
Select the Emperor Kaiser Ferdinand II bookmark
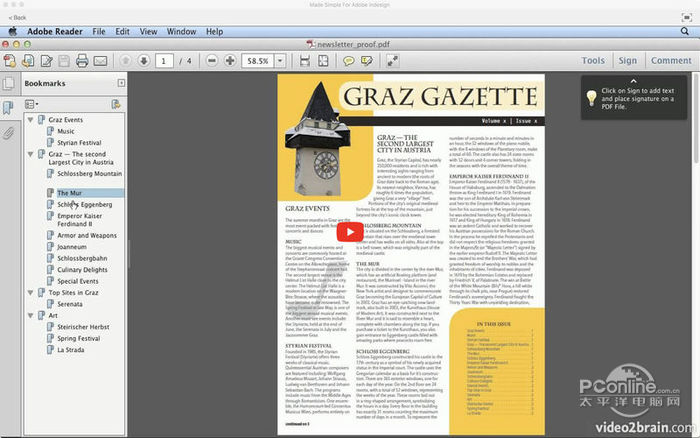point(79,220)
